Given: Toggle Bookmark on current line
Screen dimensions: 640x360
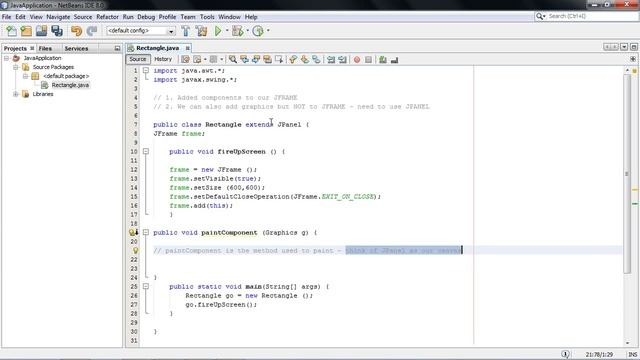Looking at the screenshot, I should 316,60.
